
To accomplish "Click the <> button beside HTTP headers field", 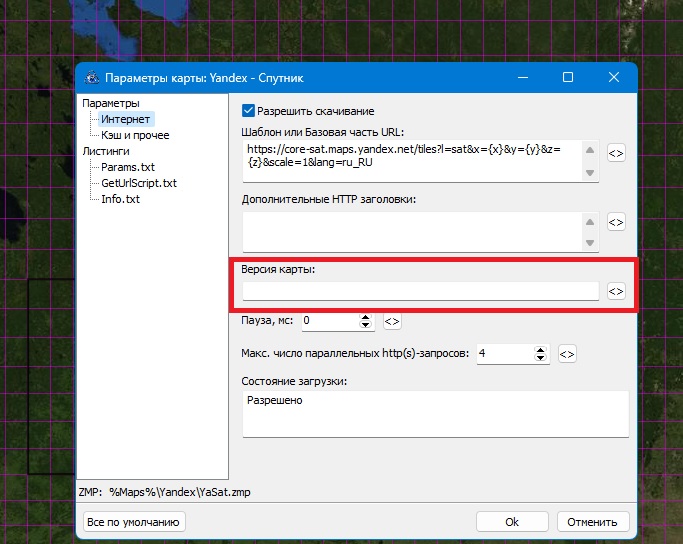I will [616, 222].
